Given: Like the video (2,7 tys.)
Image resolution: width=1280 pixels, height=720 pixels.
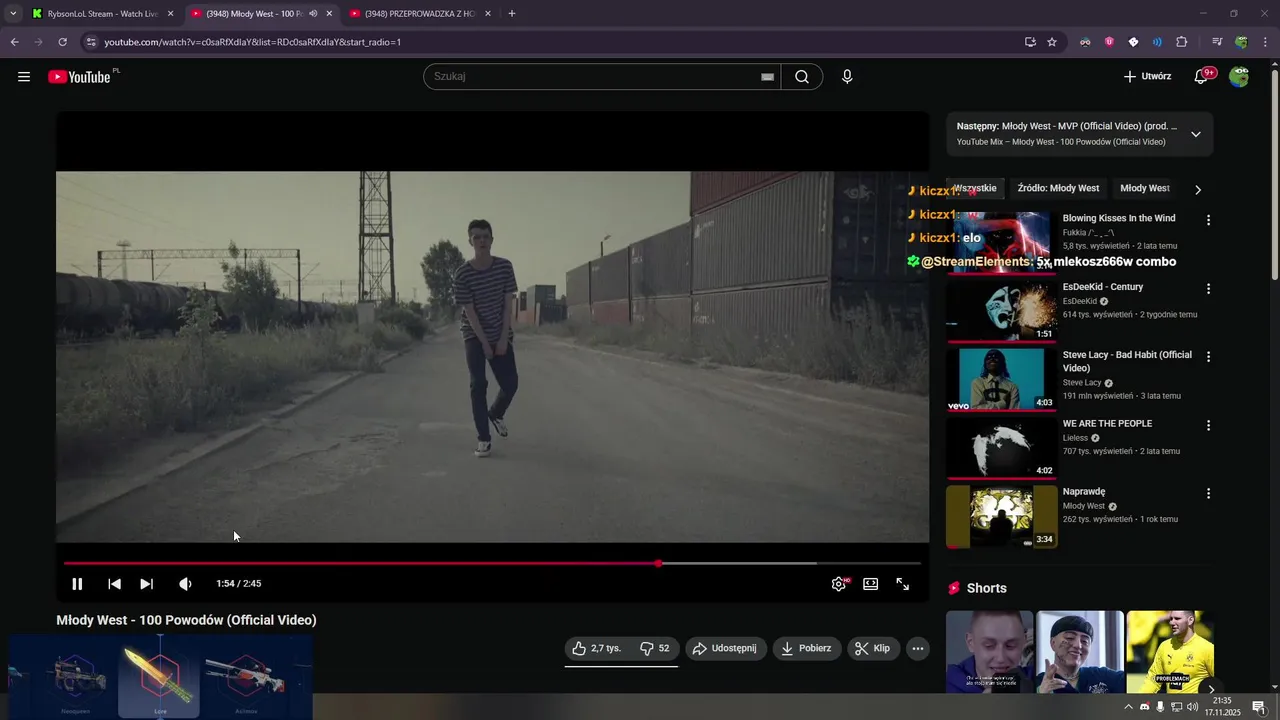Looking at the screenshot, I should [598, 648].
